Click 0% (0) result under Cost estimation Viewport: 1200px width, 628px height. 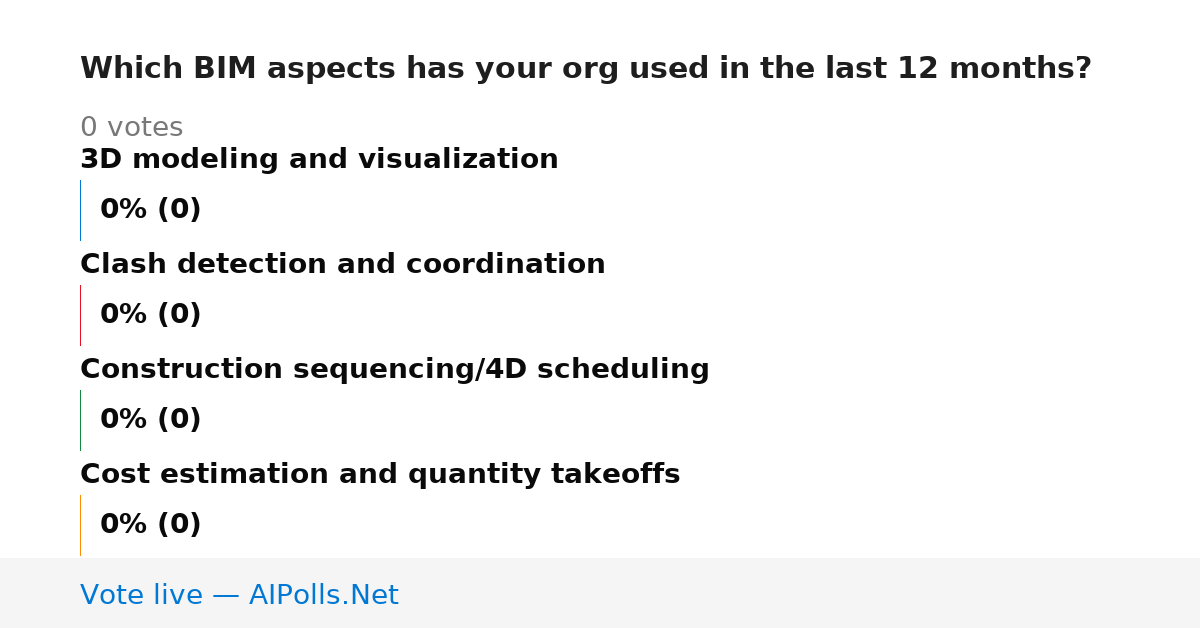[x=151, y=525]
